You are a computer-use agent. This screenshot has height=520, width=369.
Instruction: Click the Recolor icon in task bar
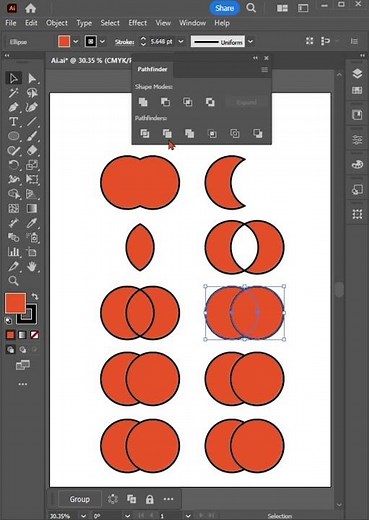113,499
